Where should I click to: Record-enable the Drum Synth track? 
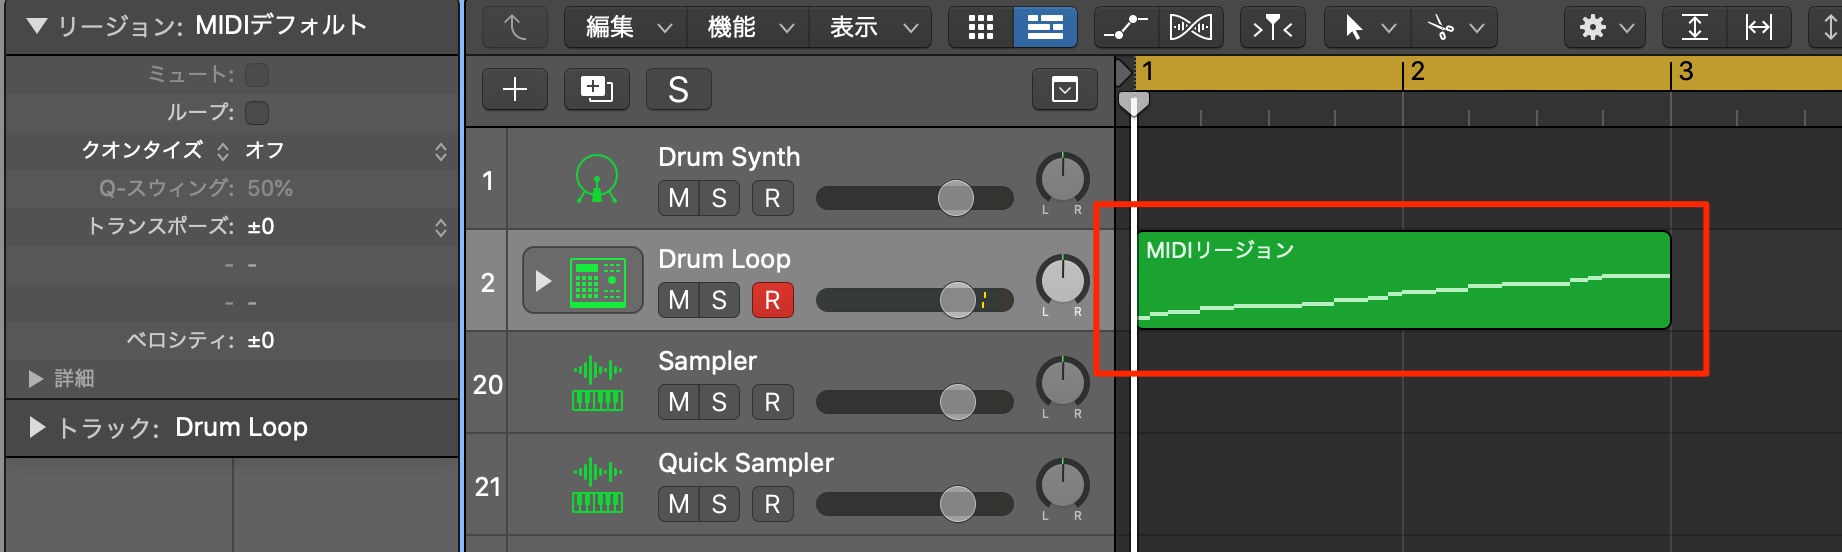772,198
